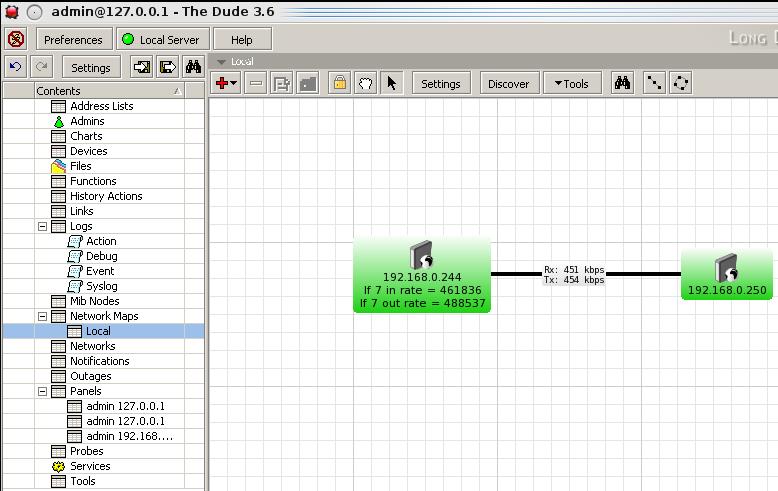Select Network Maps tree item
778x491 pixels.
[104, 316]
